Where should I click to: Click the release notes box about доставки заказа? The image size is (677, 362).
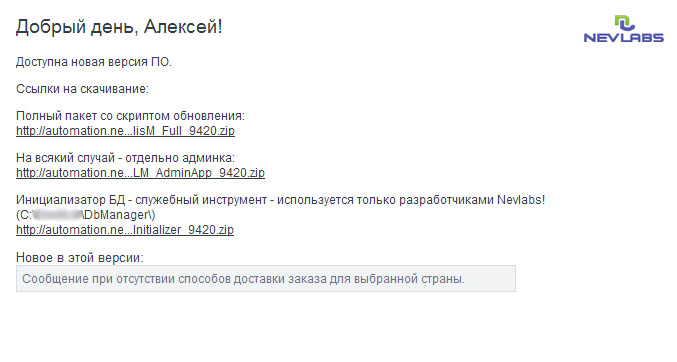point(266,279)
